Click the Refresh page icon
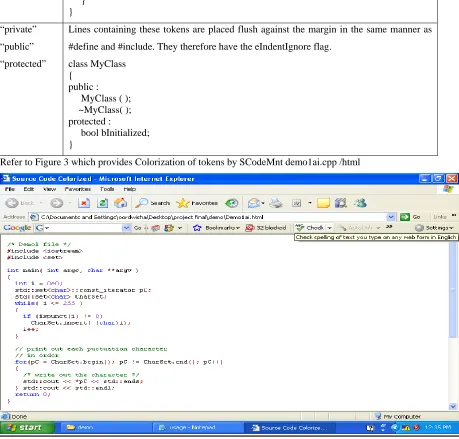459x439 pixels. pyautogui.click(x=102, y=203)
